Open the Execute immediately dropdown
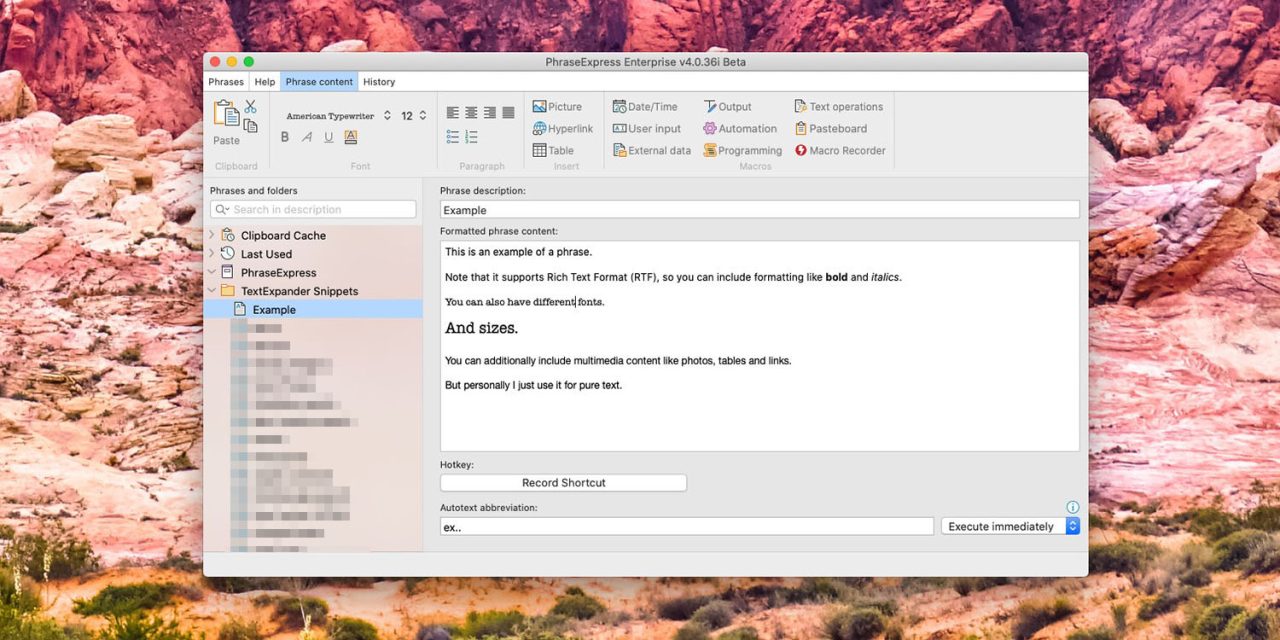 pyautogui.click(x=1010, y=526)
